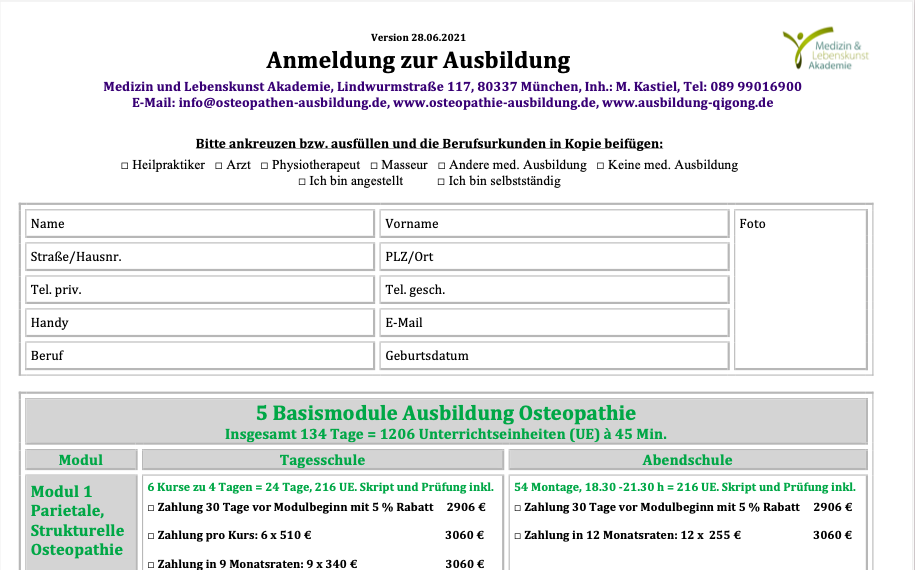This screenshot has height=570, width=915.
Task: Select 9 Monatsraten 9 x 340 € checkbox
Action: tap(151, 565)
